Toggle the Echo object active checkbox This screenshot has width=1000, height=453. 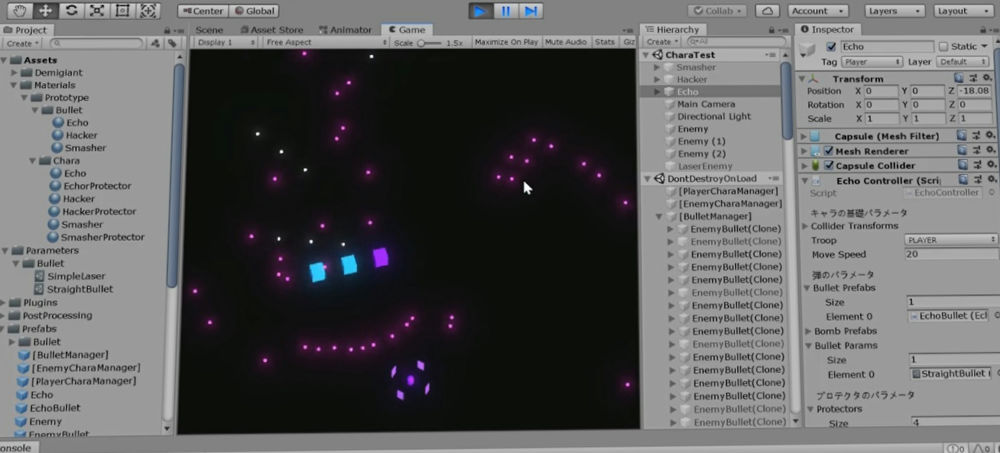832,47
